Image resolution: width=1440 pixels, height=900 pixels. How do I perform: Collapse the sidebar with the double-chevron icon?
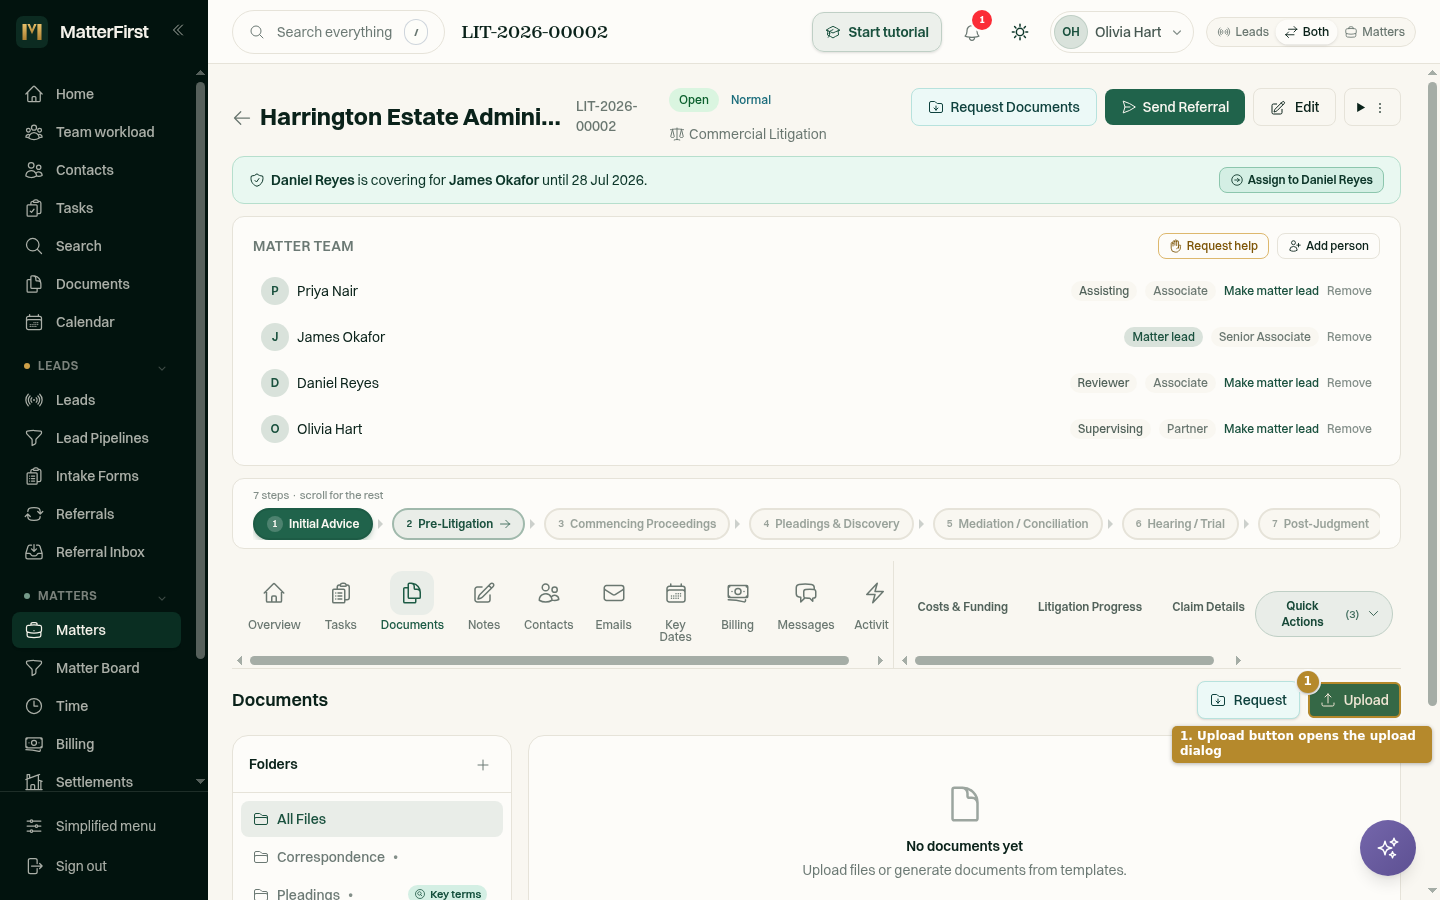click(178, 30)
